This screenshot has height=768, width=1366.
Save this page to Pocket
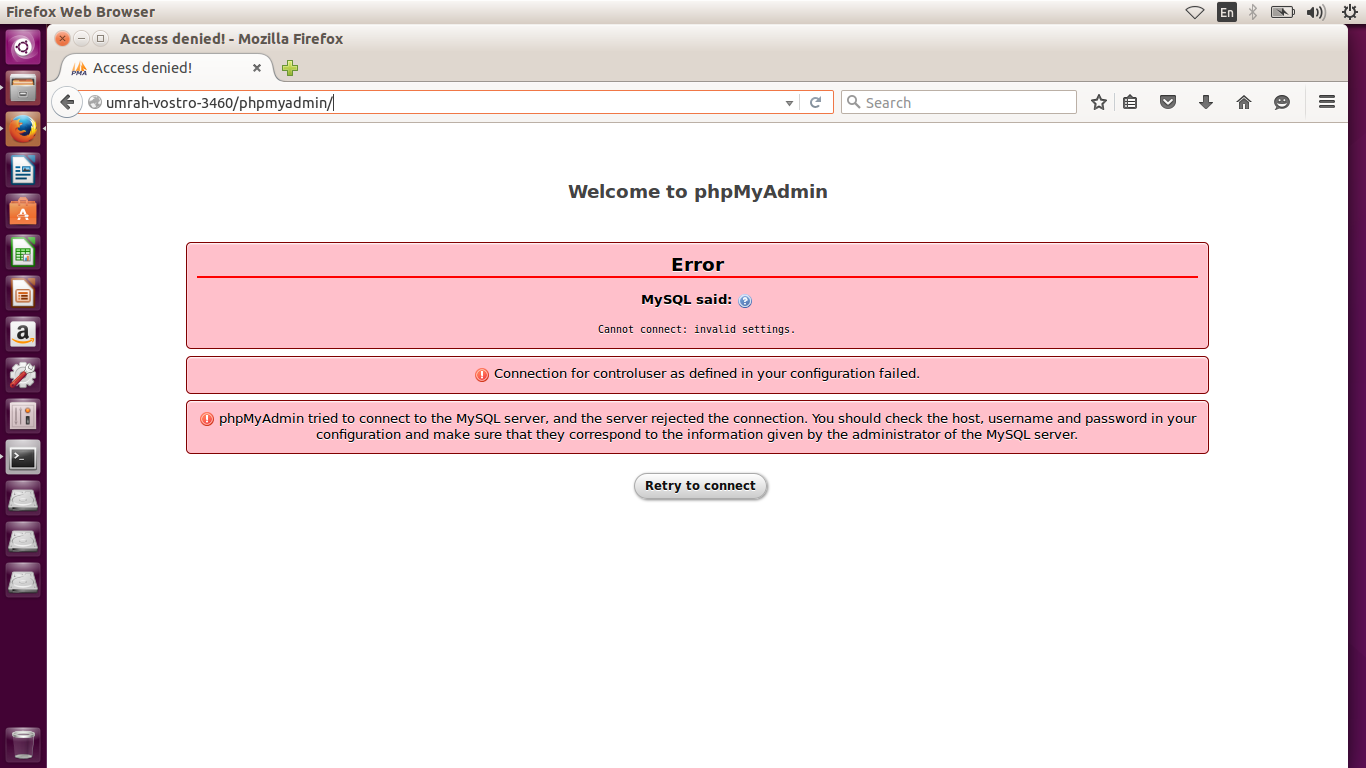pyautogui.click(x=1168, y=102)
